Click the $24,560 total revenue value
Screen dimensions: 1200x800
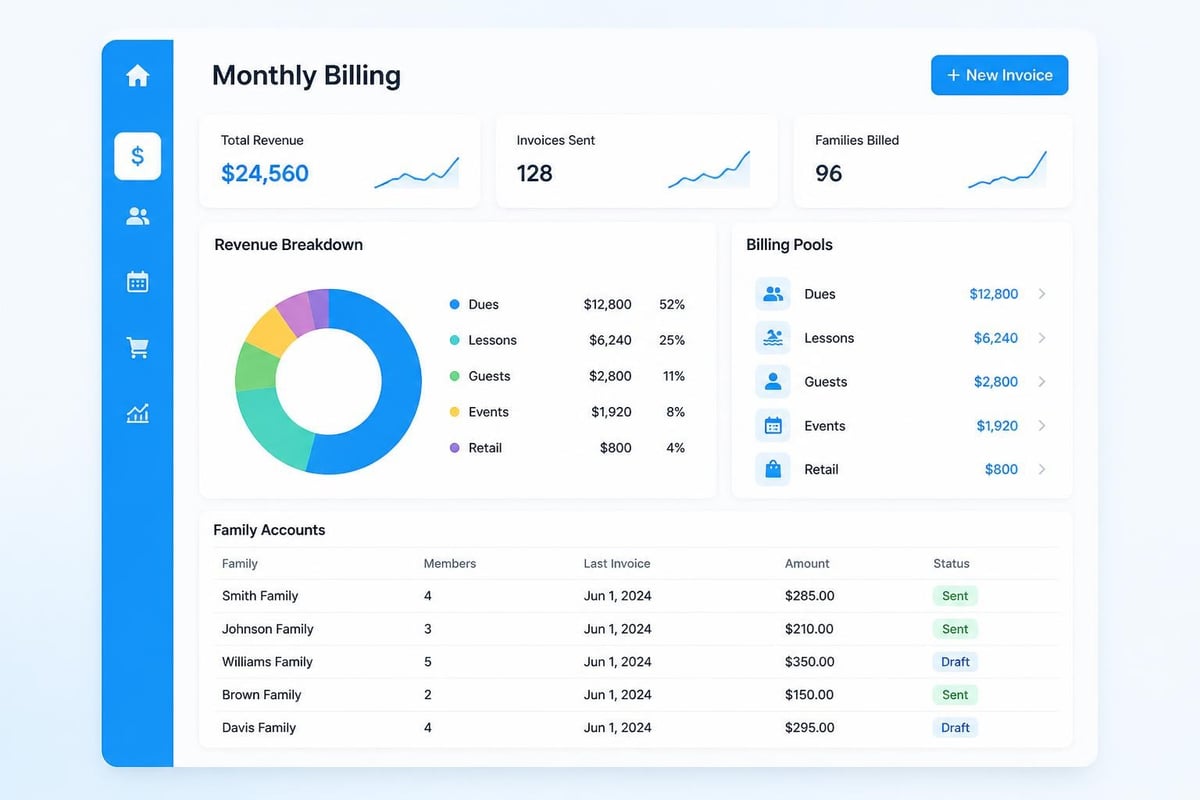(x=265, y=173)
